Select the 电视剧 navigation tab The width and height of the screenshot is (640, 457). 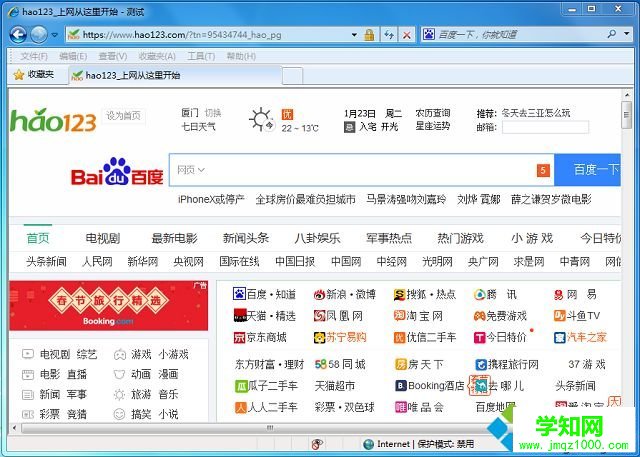pos(103,238)
